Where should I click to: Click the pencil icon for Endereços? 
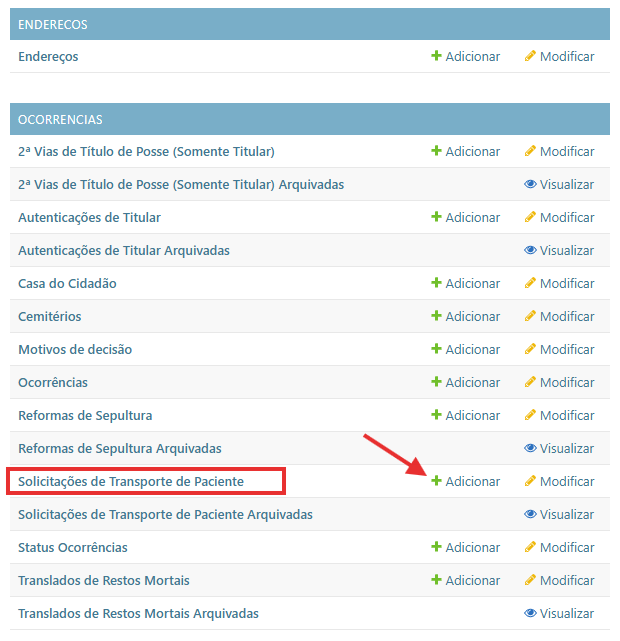pyautogui.click(x=530, y=57)
